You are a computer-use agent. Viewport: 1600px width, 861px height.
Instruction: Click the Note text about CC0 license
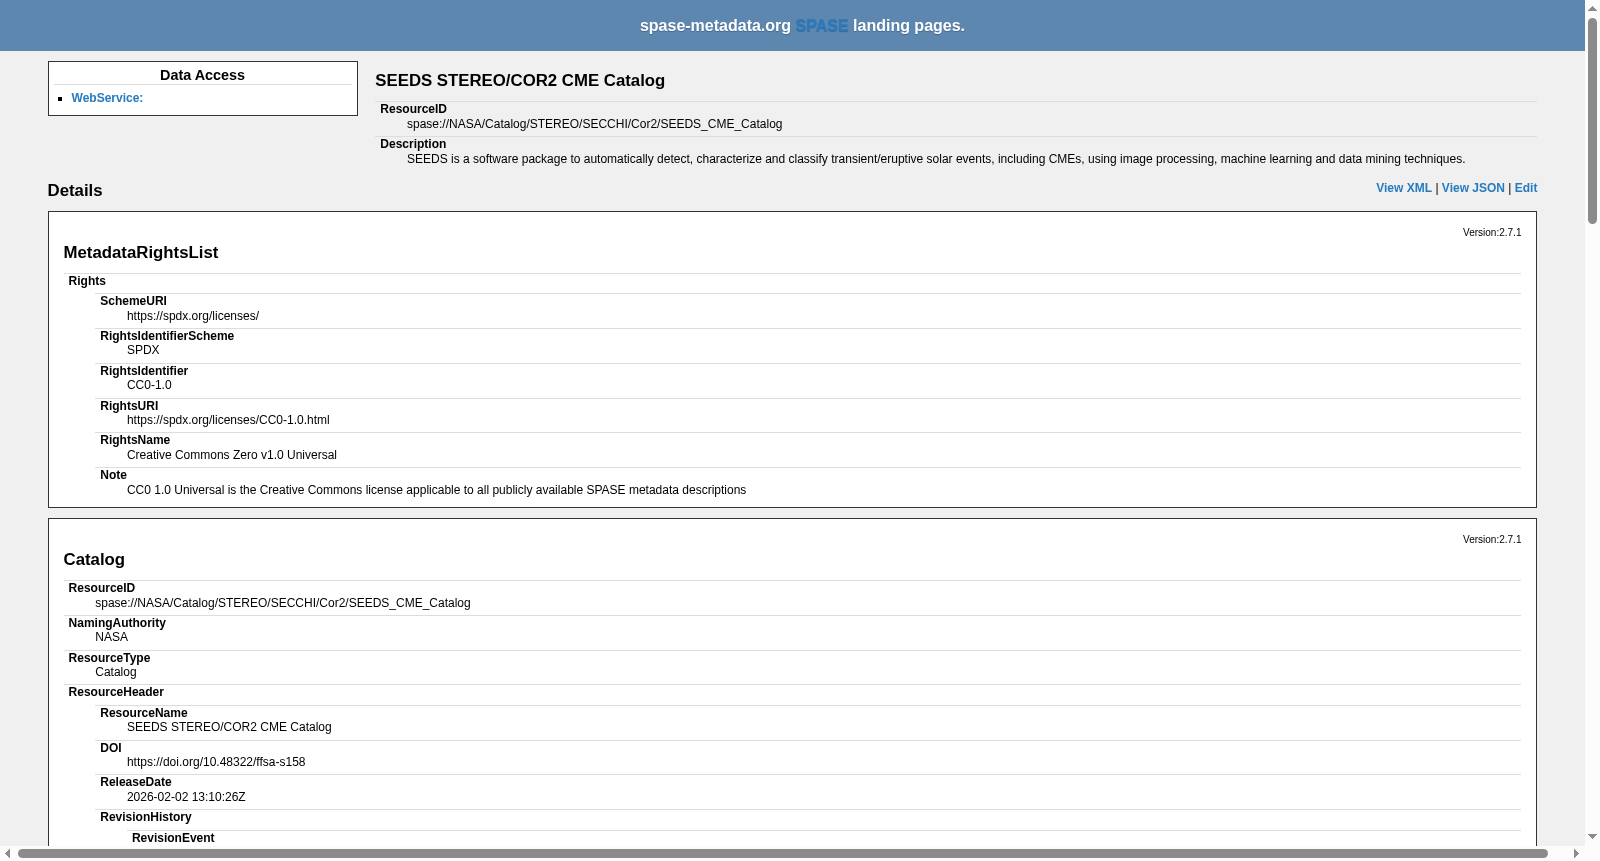click(436, 490)
